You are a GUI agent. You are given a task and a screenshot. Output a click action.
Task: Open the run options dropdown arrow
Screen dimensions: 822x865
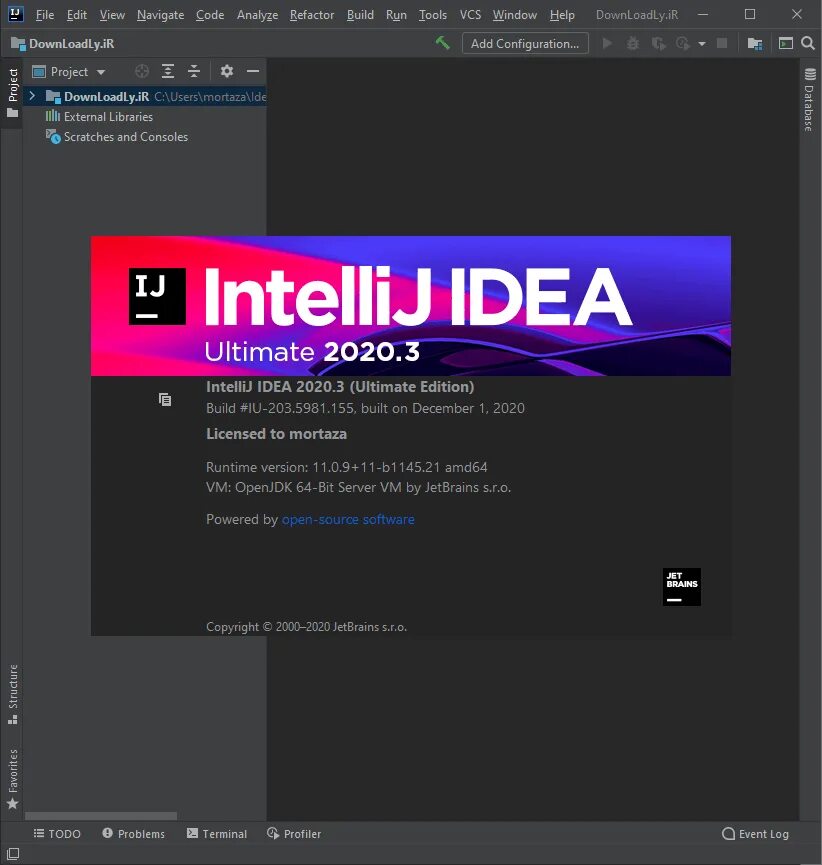[702, 44]
